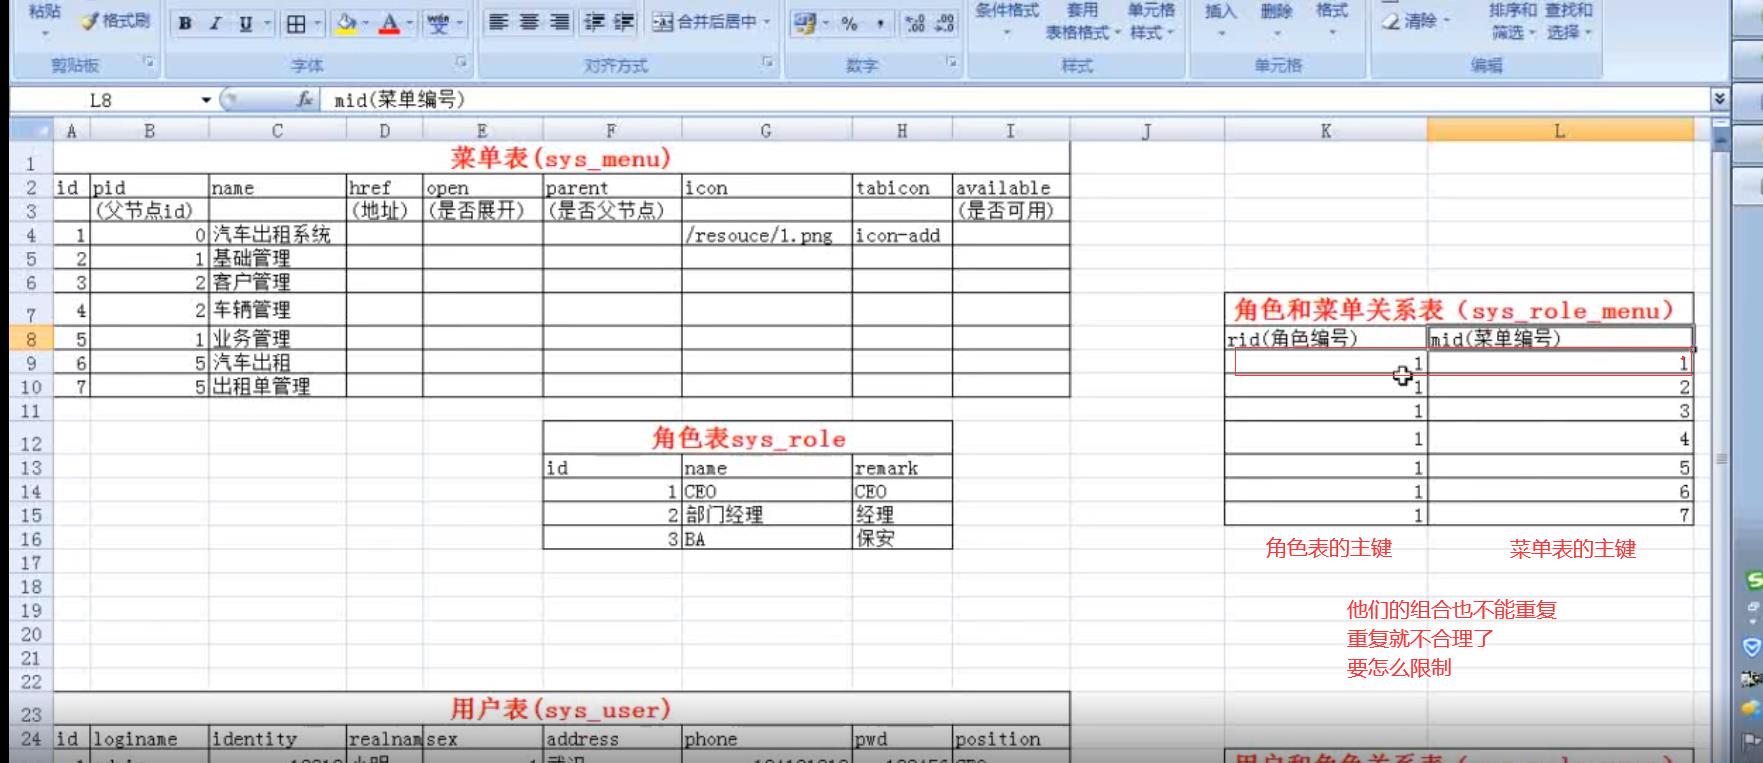
Task: Click the red text 菜单表的主键
Action: 1572,549
